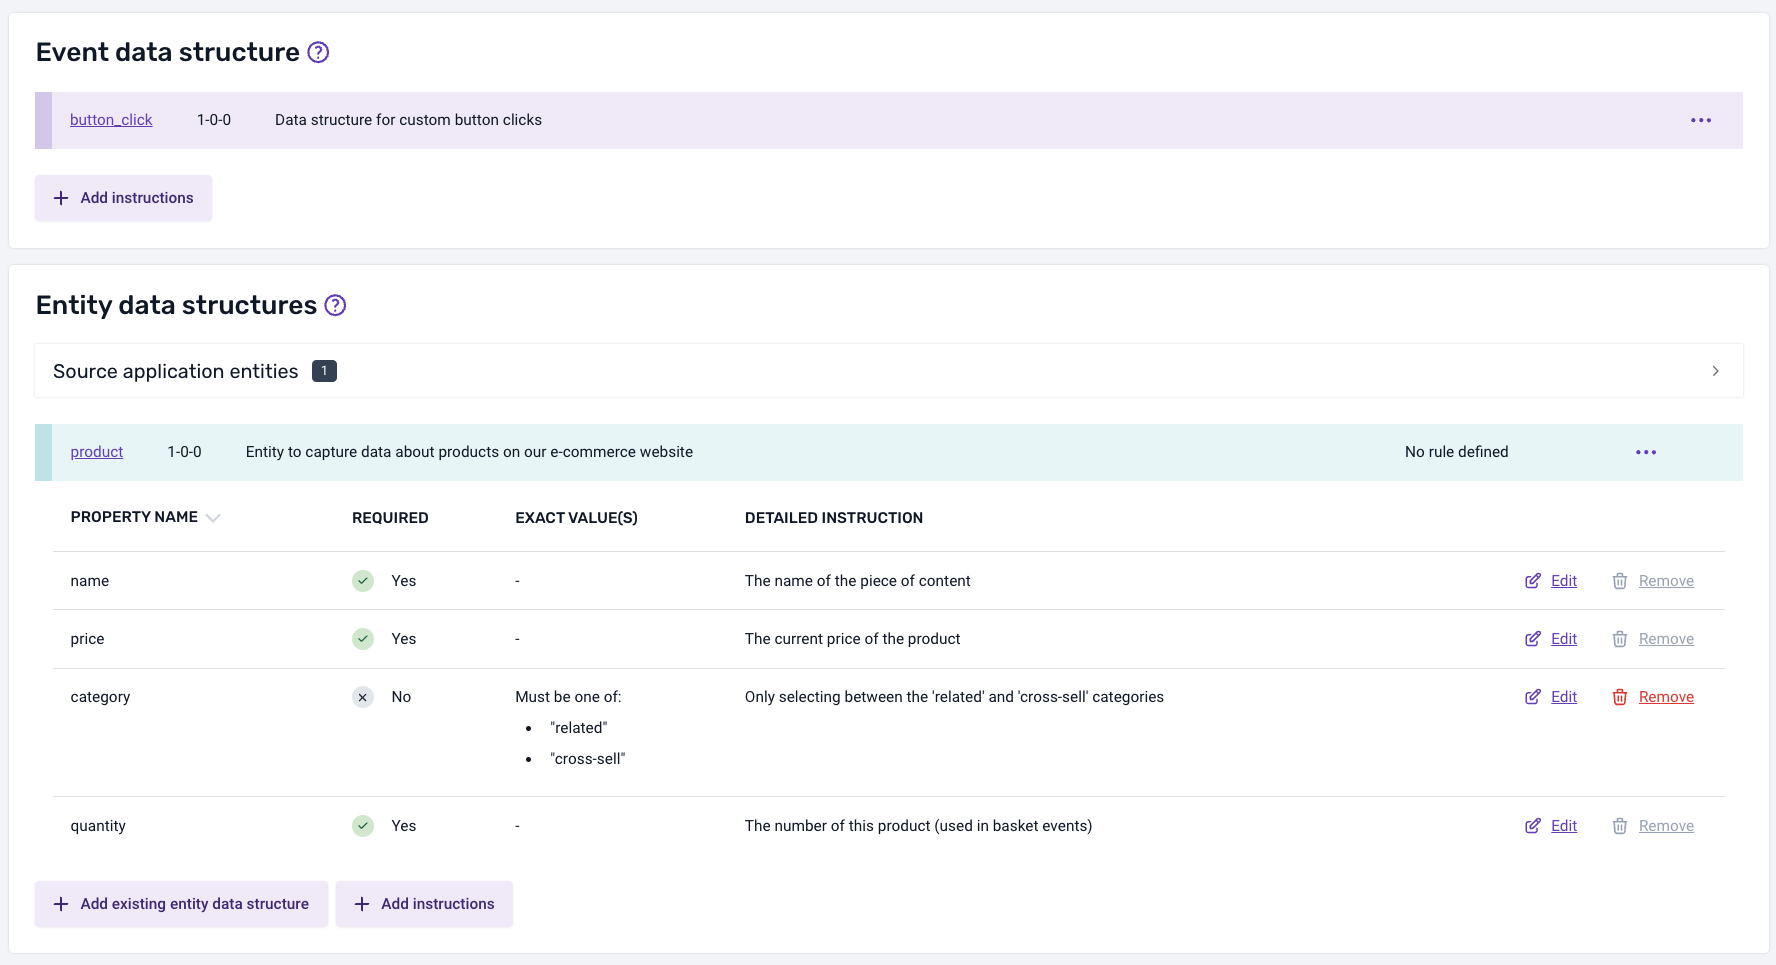This screenshot has width=1776, height=965.
Task: Open the product entity link
Action: (x=96, y=452)
